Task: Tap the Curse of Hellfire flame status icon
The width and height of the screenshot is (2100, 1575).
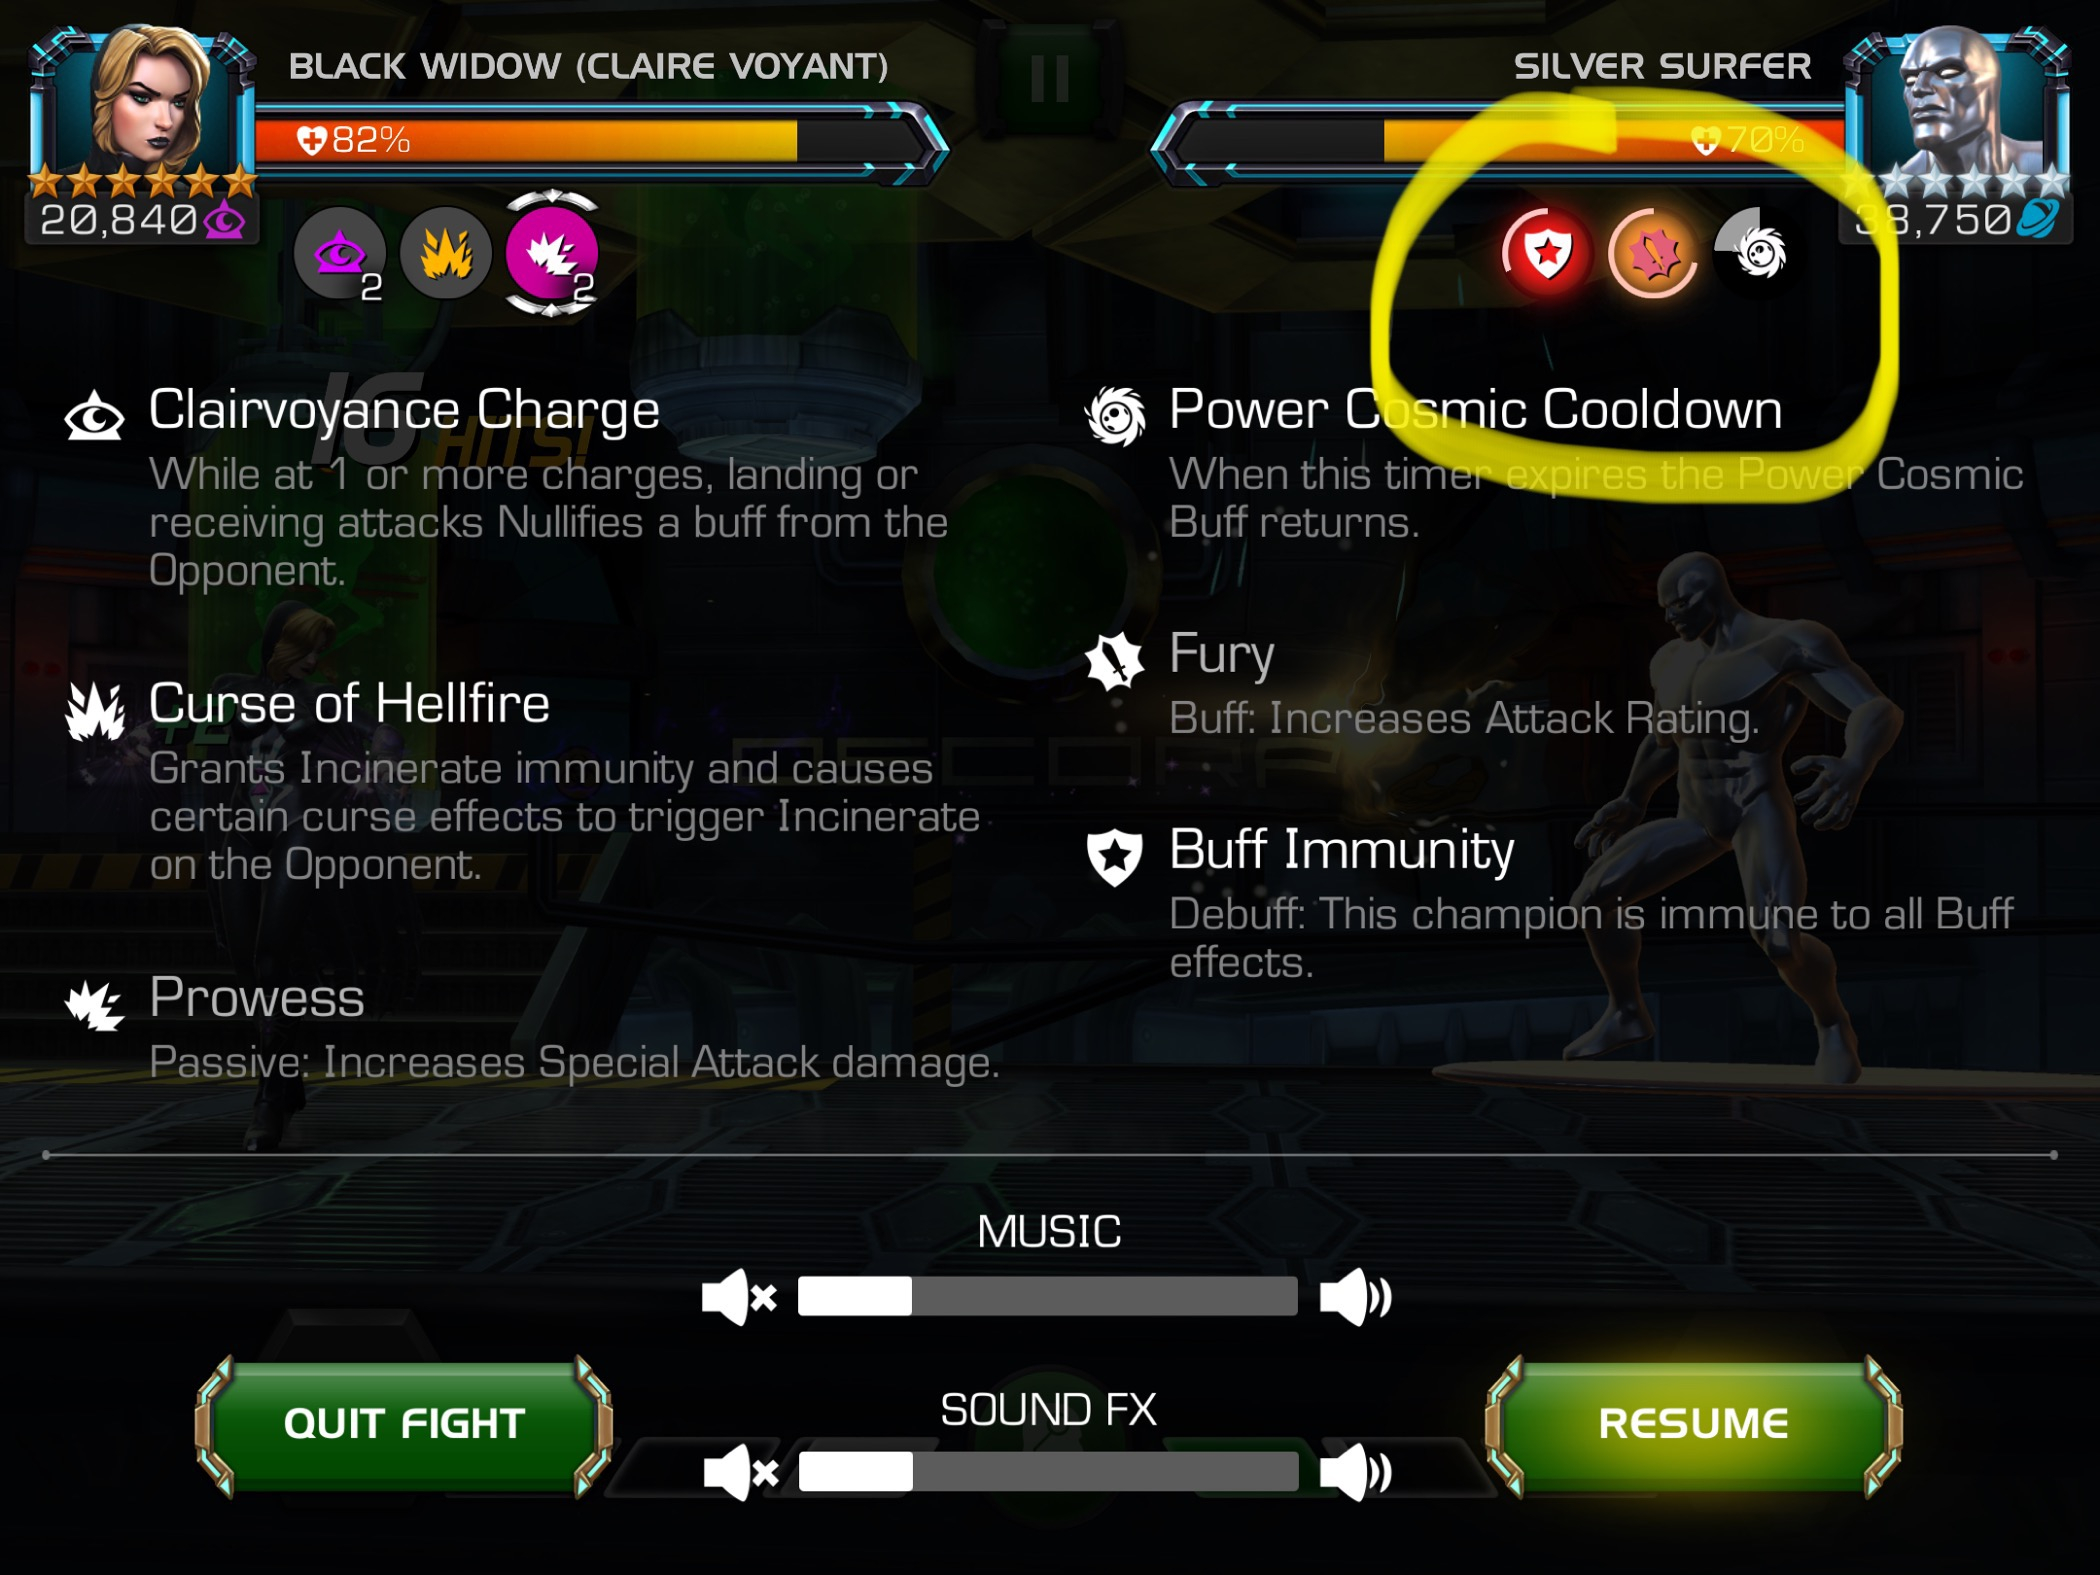Action: 446,254
